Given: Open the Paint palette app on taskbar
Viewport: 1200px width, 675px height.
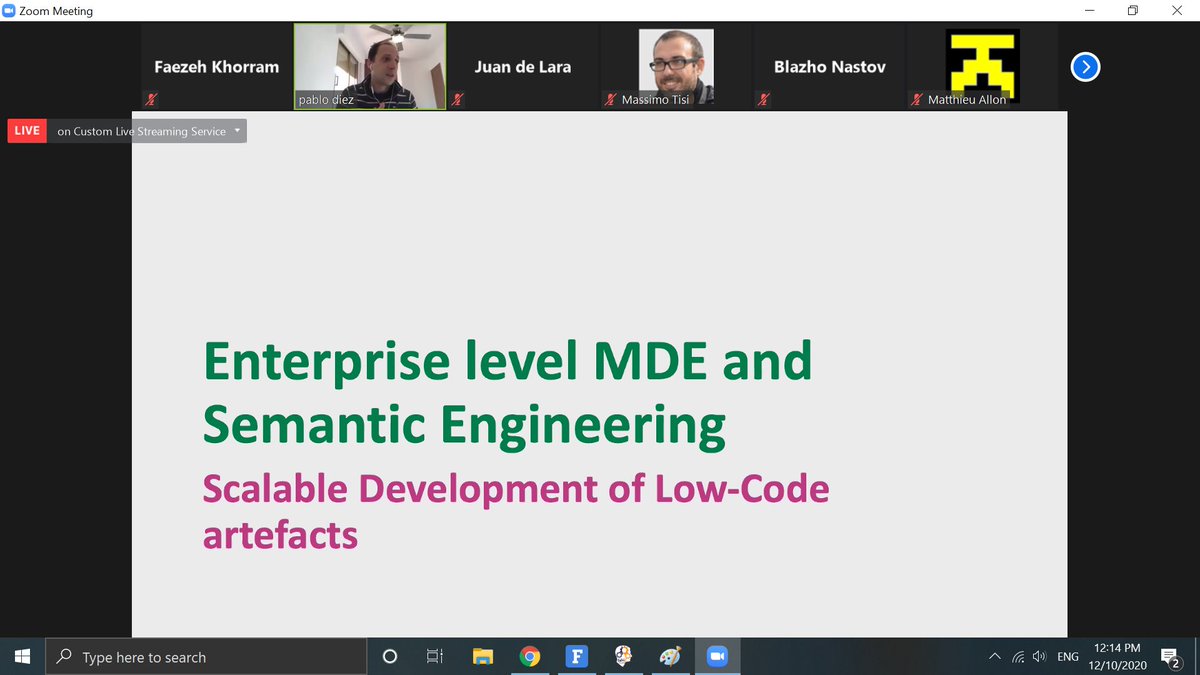Looking at the screenshot, I should pyautogui.click(x=669, y=657).
